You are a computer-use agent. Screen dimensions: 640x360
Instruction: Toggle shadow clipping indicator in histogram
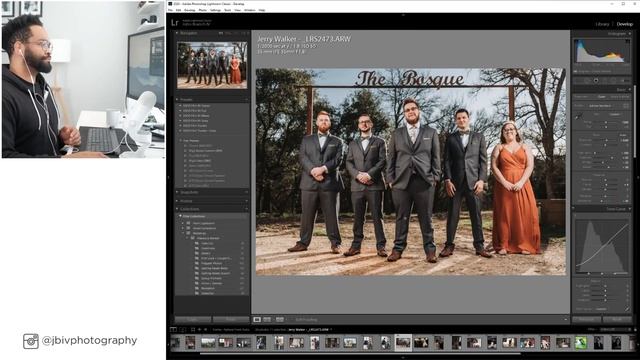(x=576, y=41)
